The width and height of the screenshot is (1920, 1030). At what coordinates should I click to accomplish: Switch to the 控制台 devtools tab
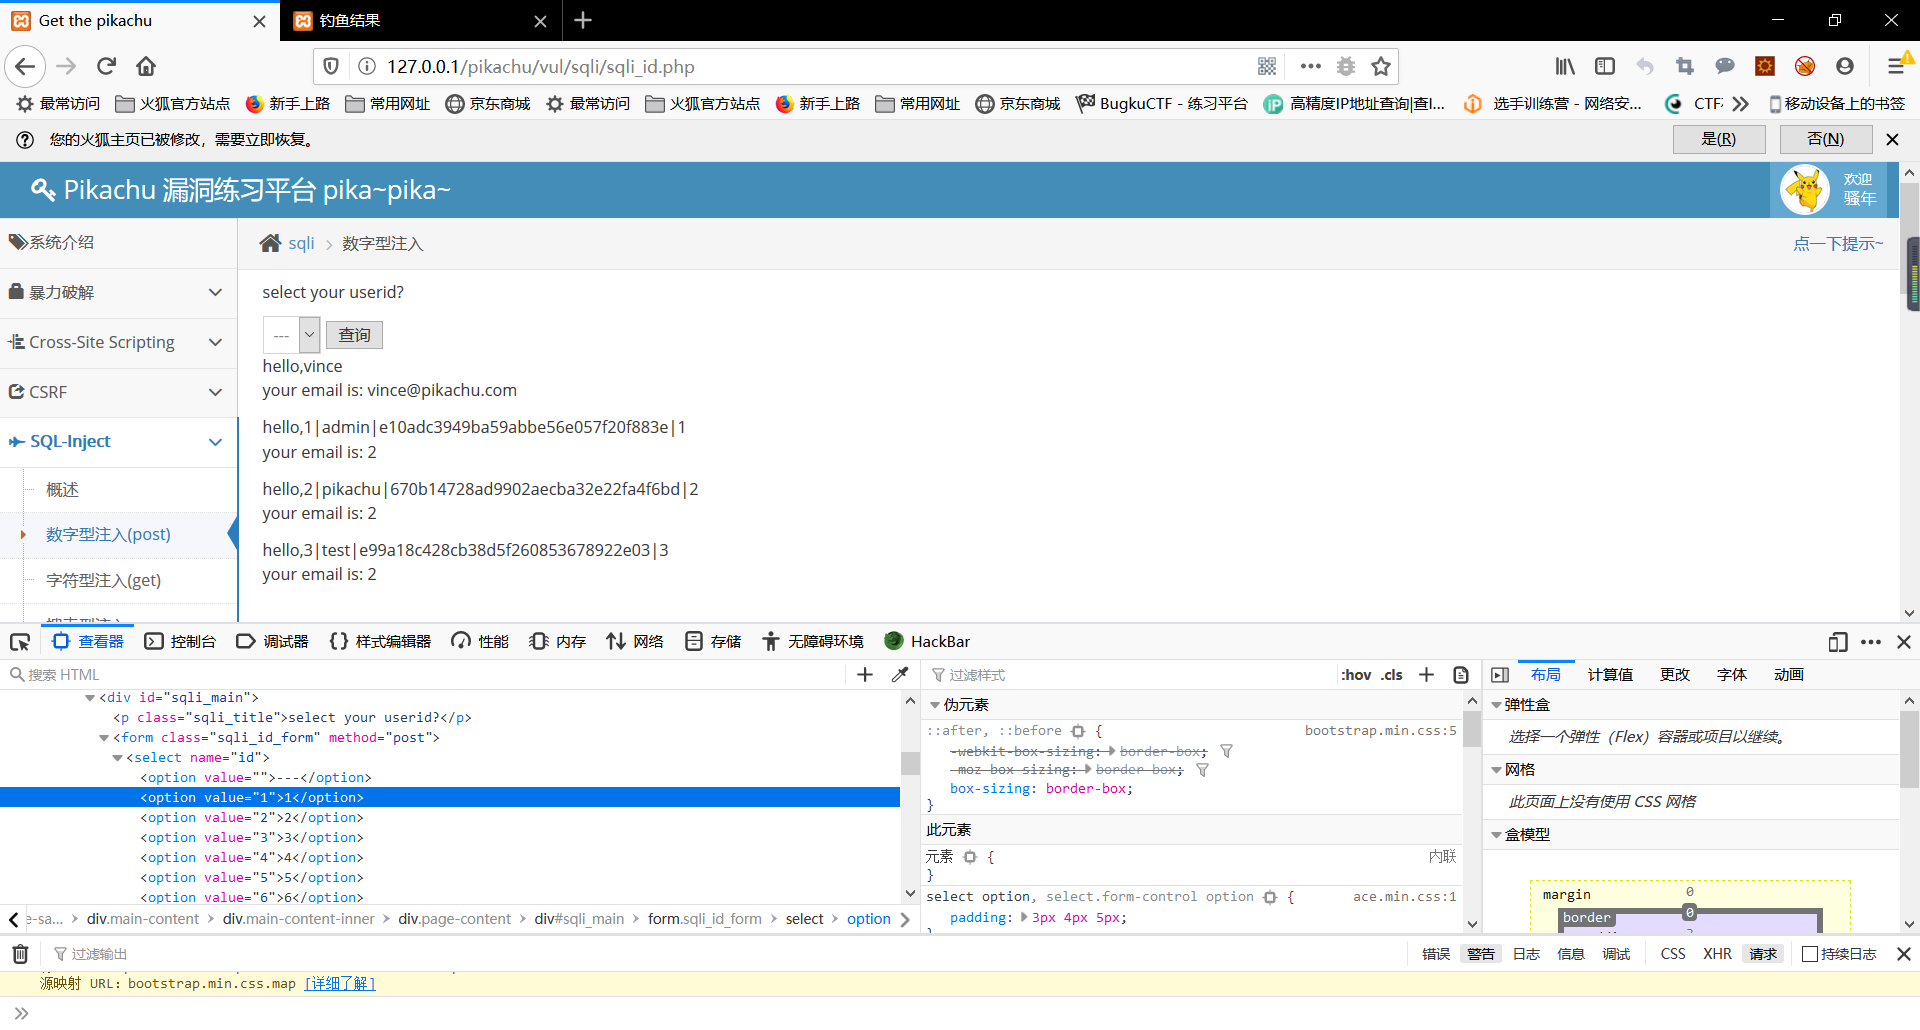[x=180, y=642]
